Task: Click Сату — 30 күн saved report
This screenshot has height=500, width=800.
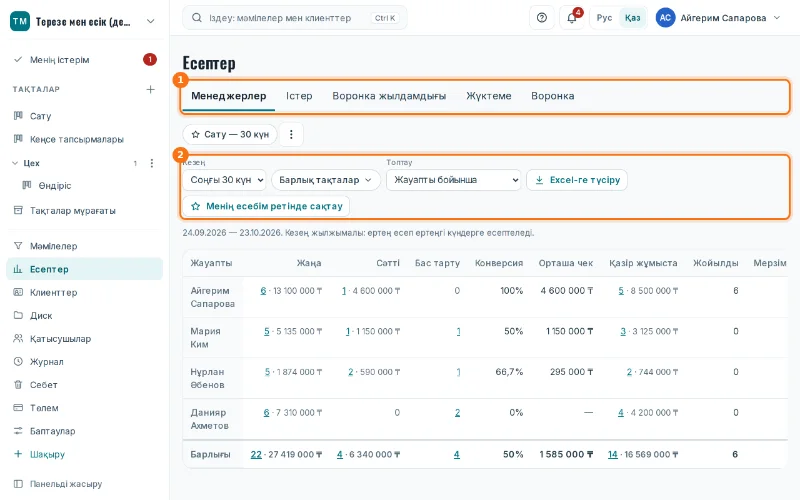Action: tap(230, 134)
